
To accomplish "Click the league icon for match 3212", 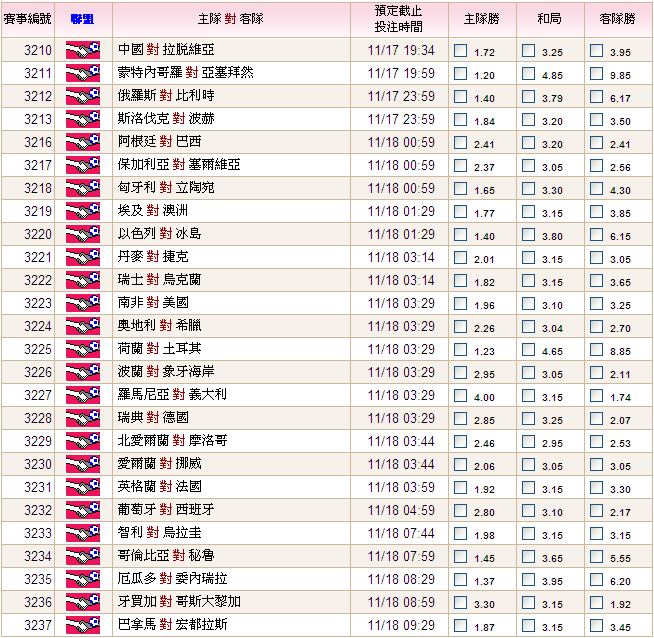I will click(x=83, y=96).
